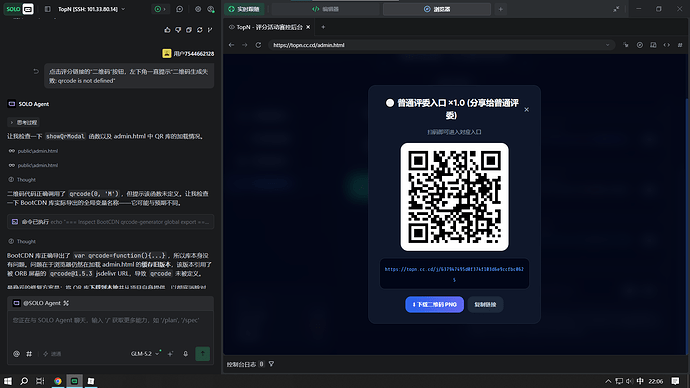Open Windows Task View
The image size is (690, 388).
[40, 381]
